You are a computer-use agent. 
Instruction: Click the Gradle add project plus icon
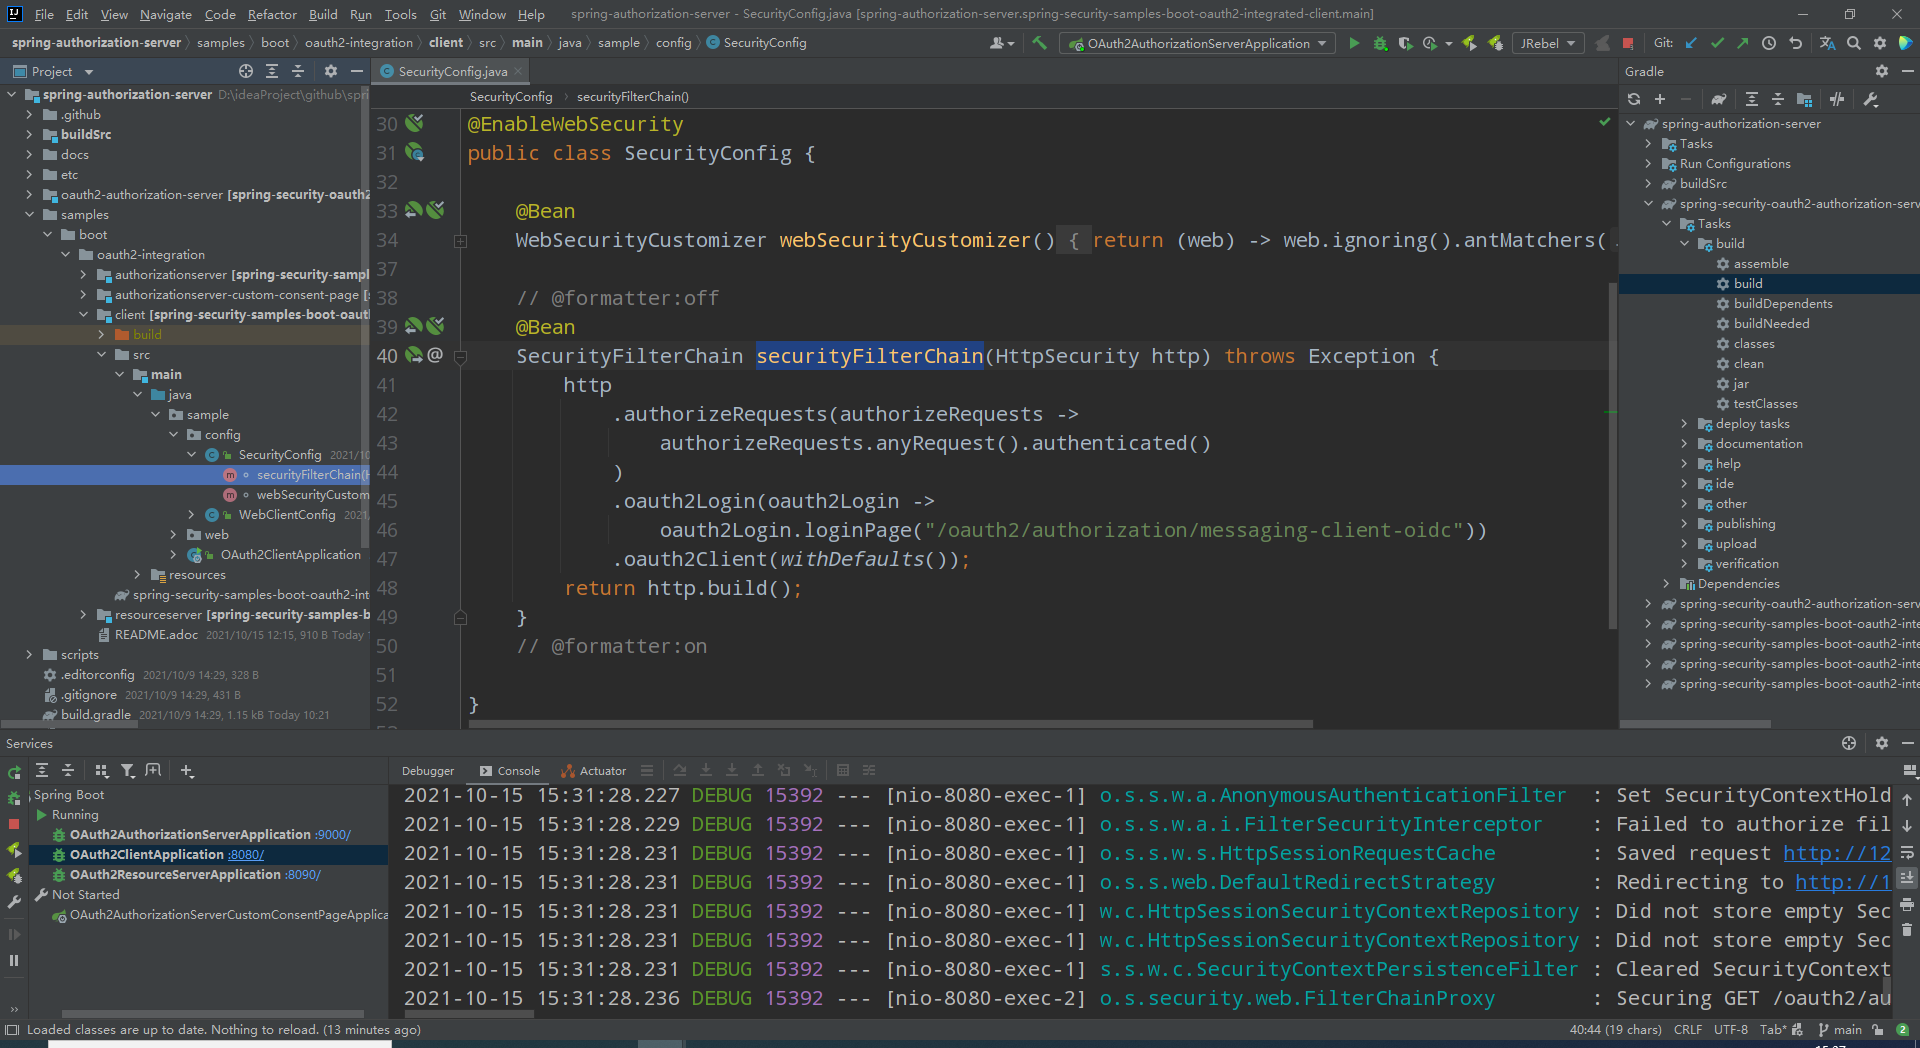coord(1660,99)
